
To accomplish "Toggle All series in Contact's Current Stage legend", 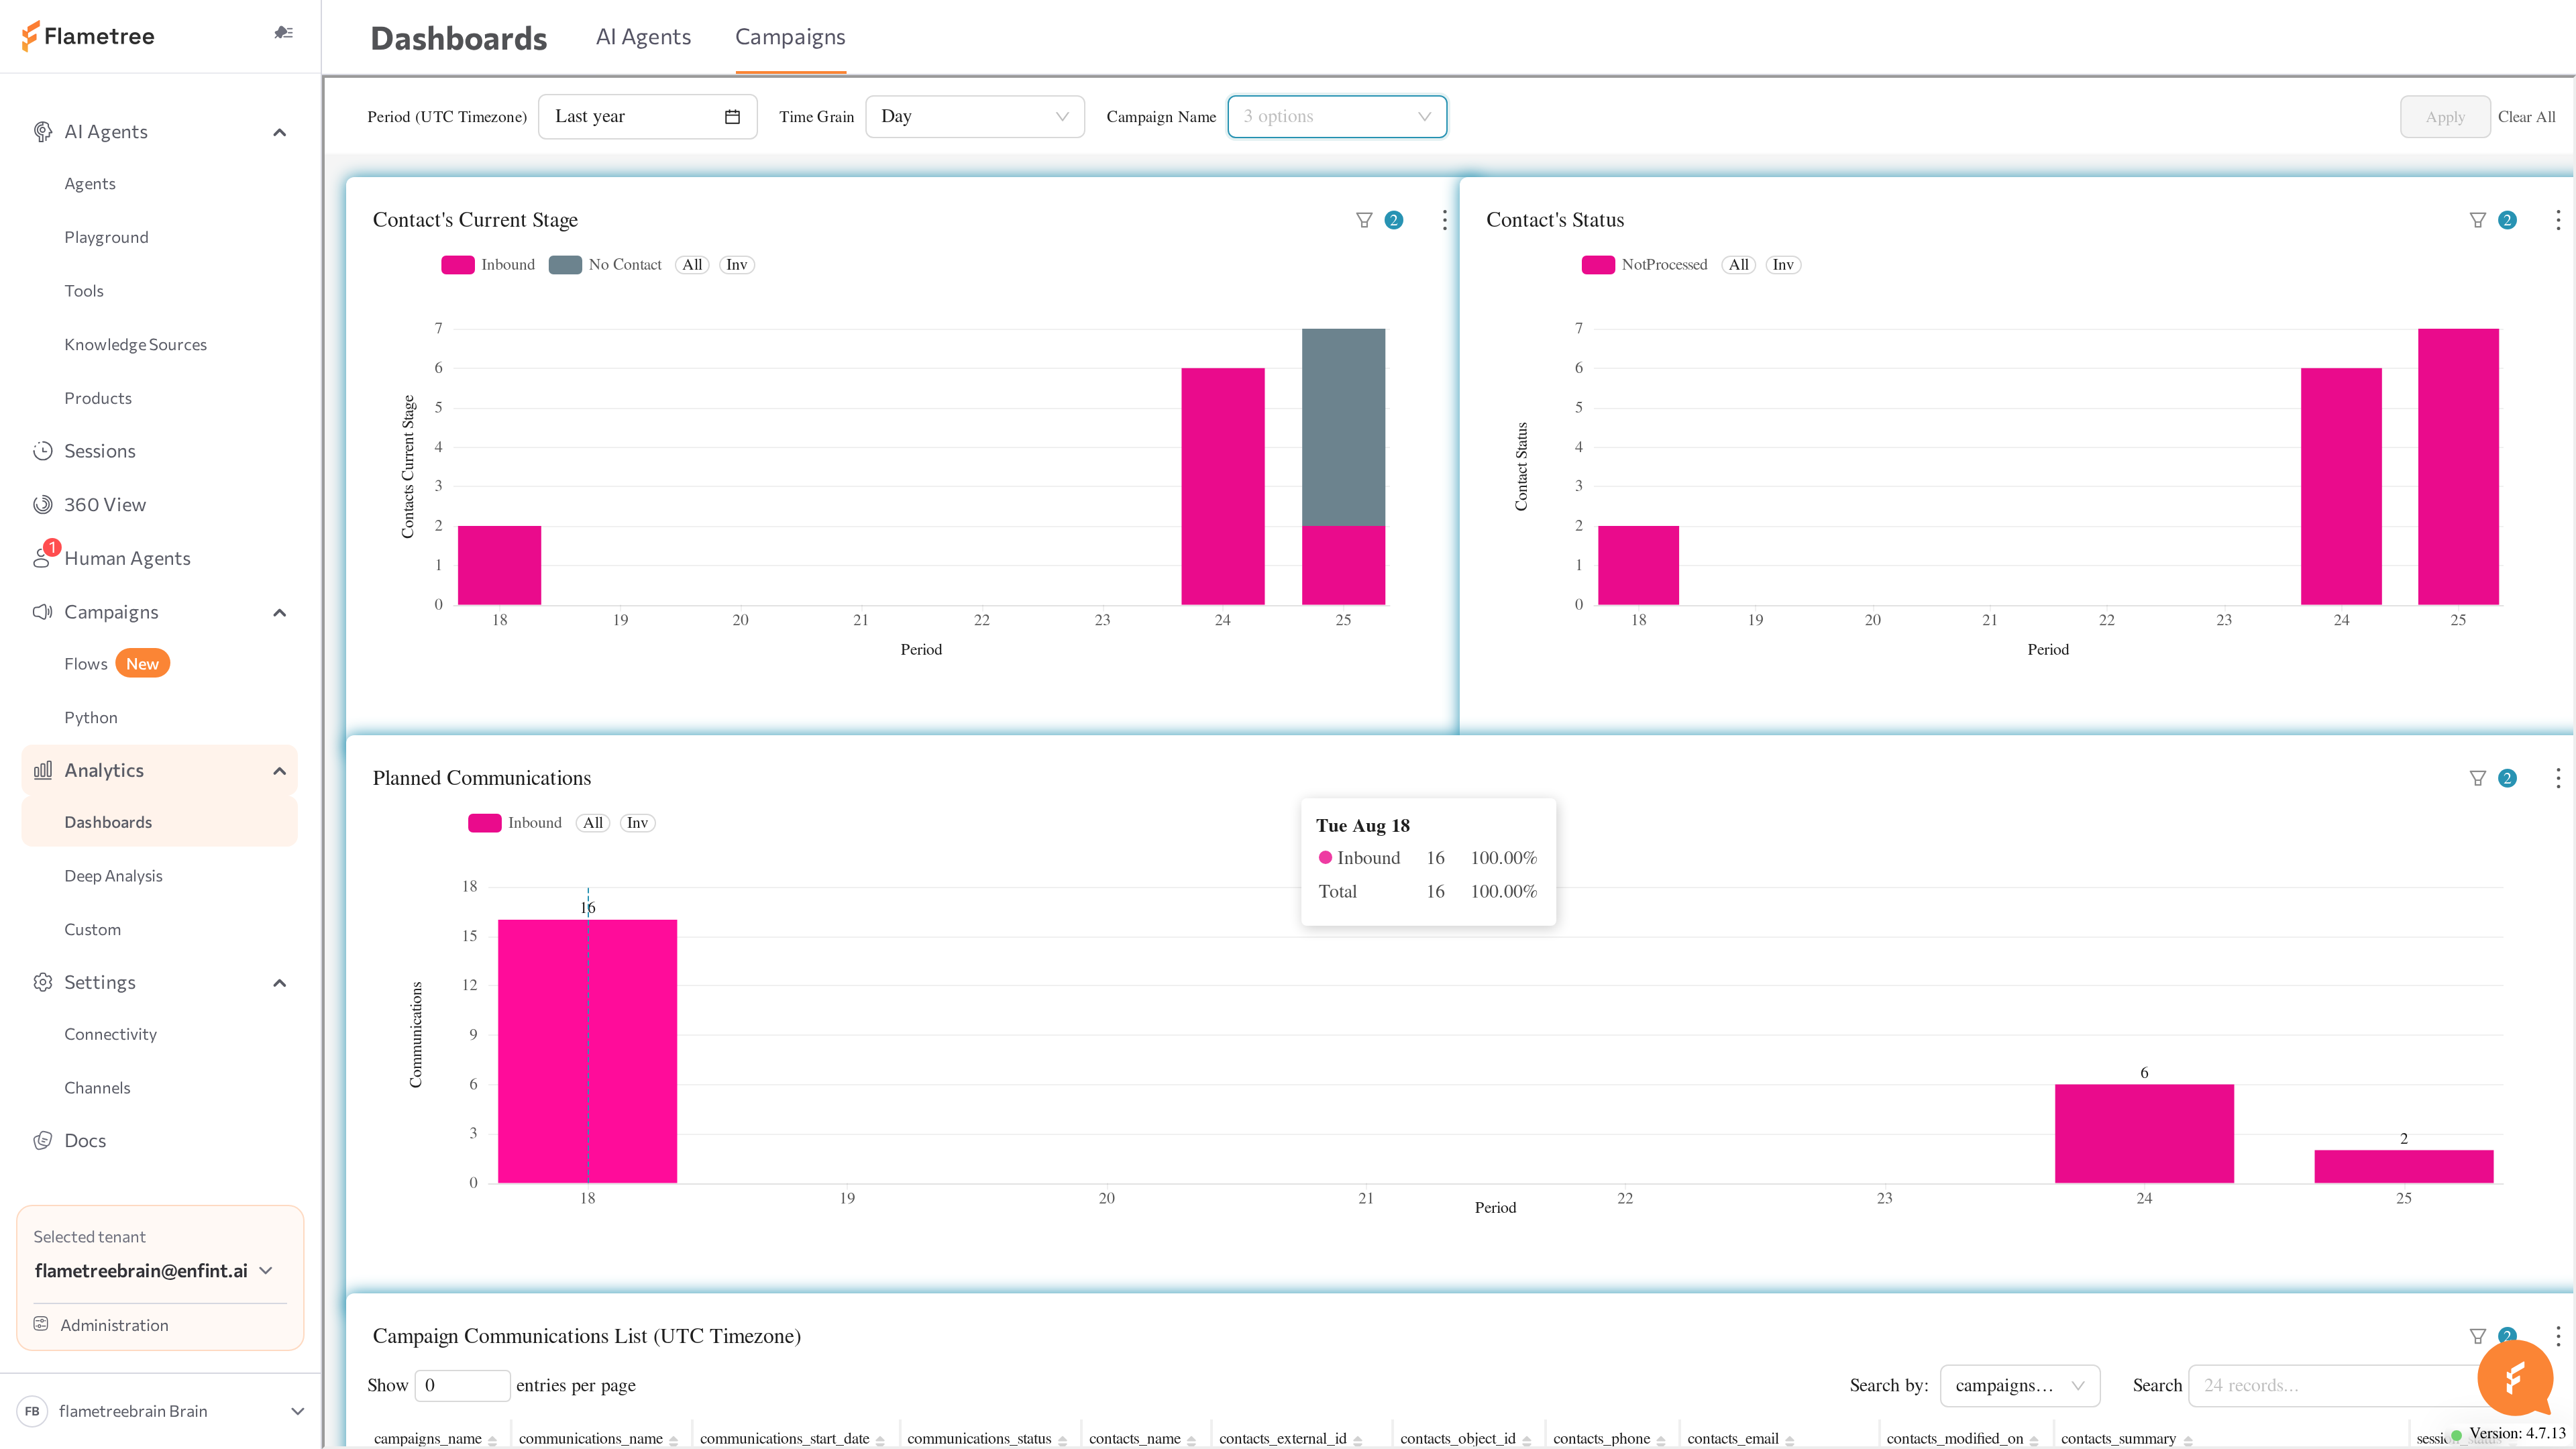I will 692,265.
